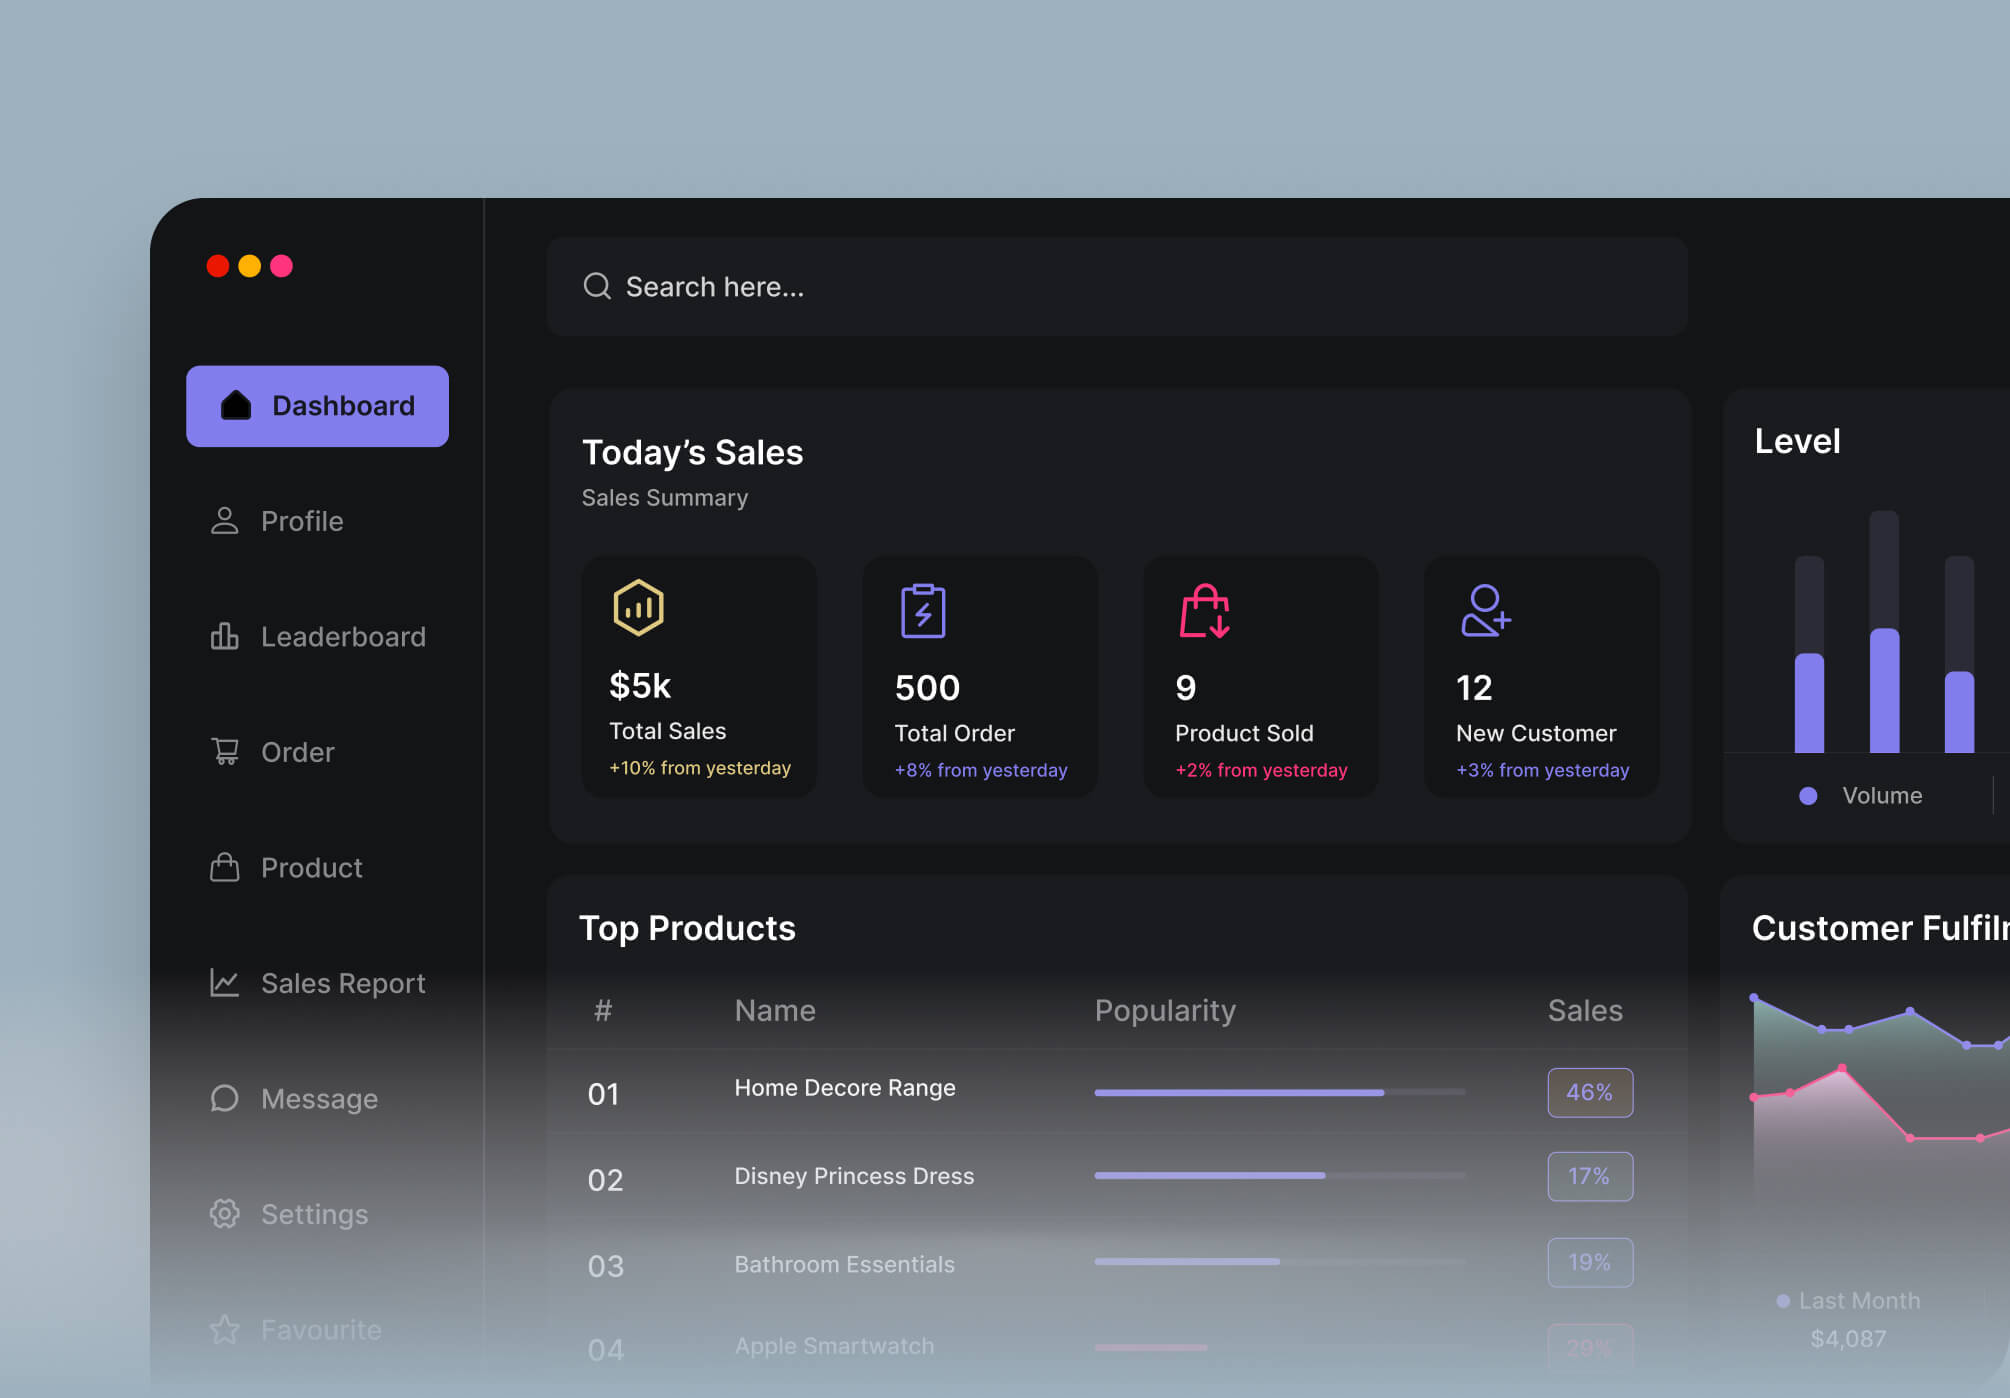Open the Message section
The height and width of the screenshot is (1398, 2010).
pyautogui.click(x=318, y=1098)
